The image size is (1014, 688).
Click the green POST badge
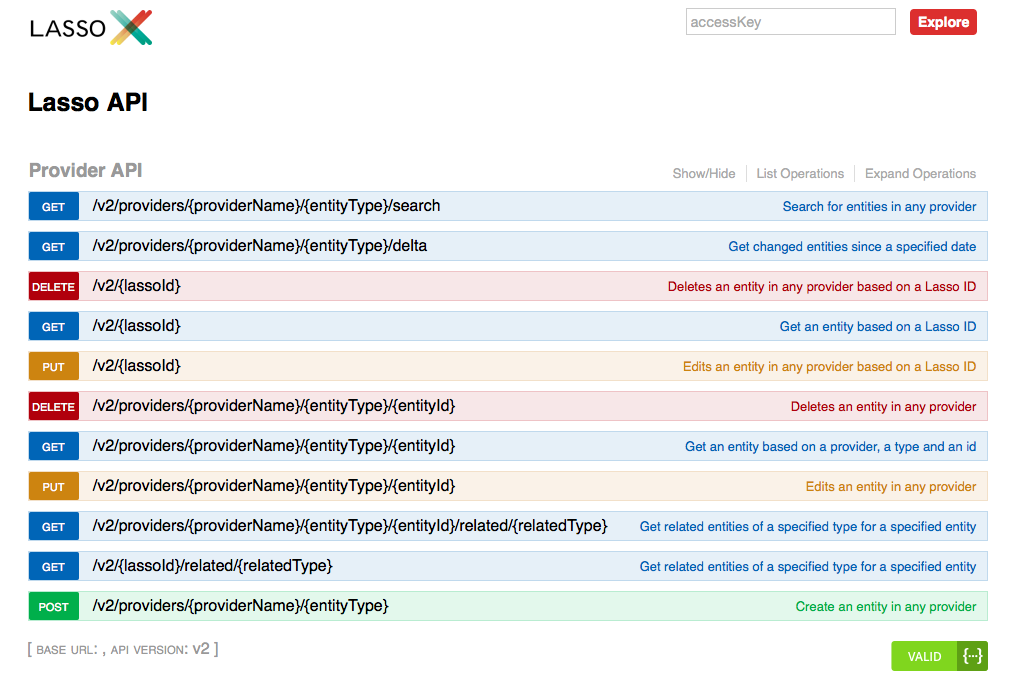click(54, 607)
